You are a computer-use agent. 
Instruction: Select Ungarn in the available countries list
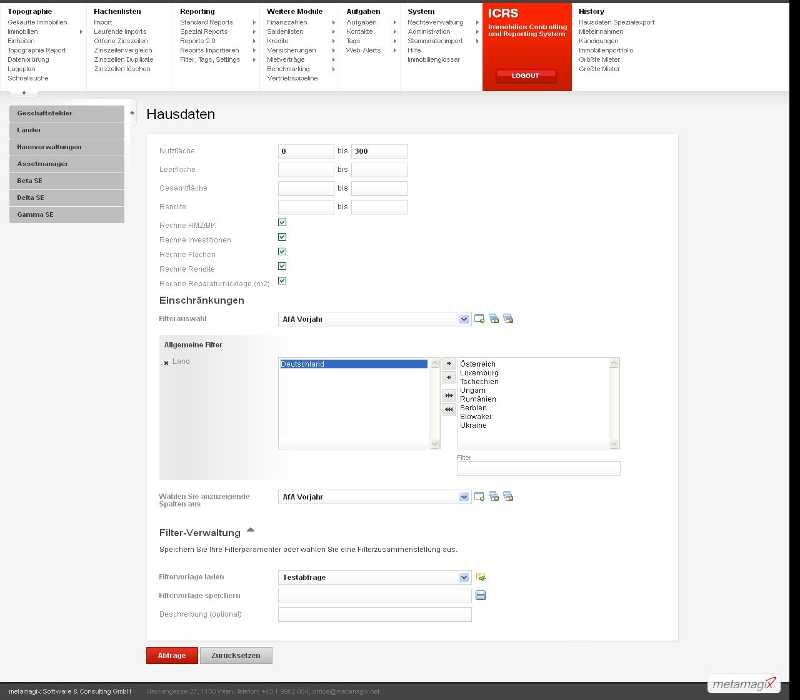tap(472, 390)
